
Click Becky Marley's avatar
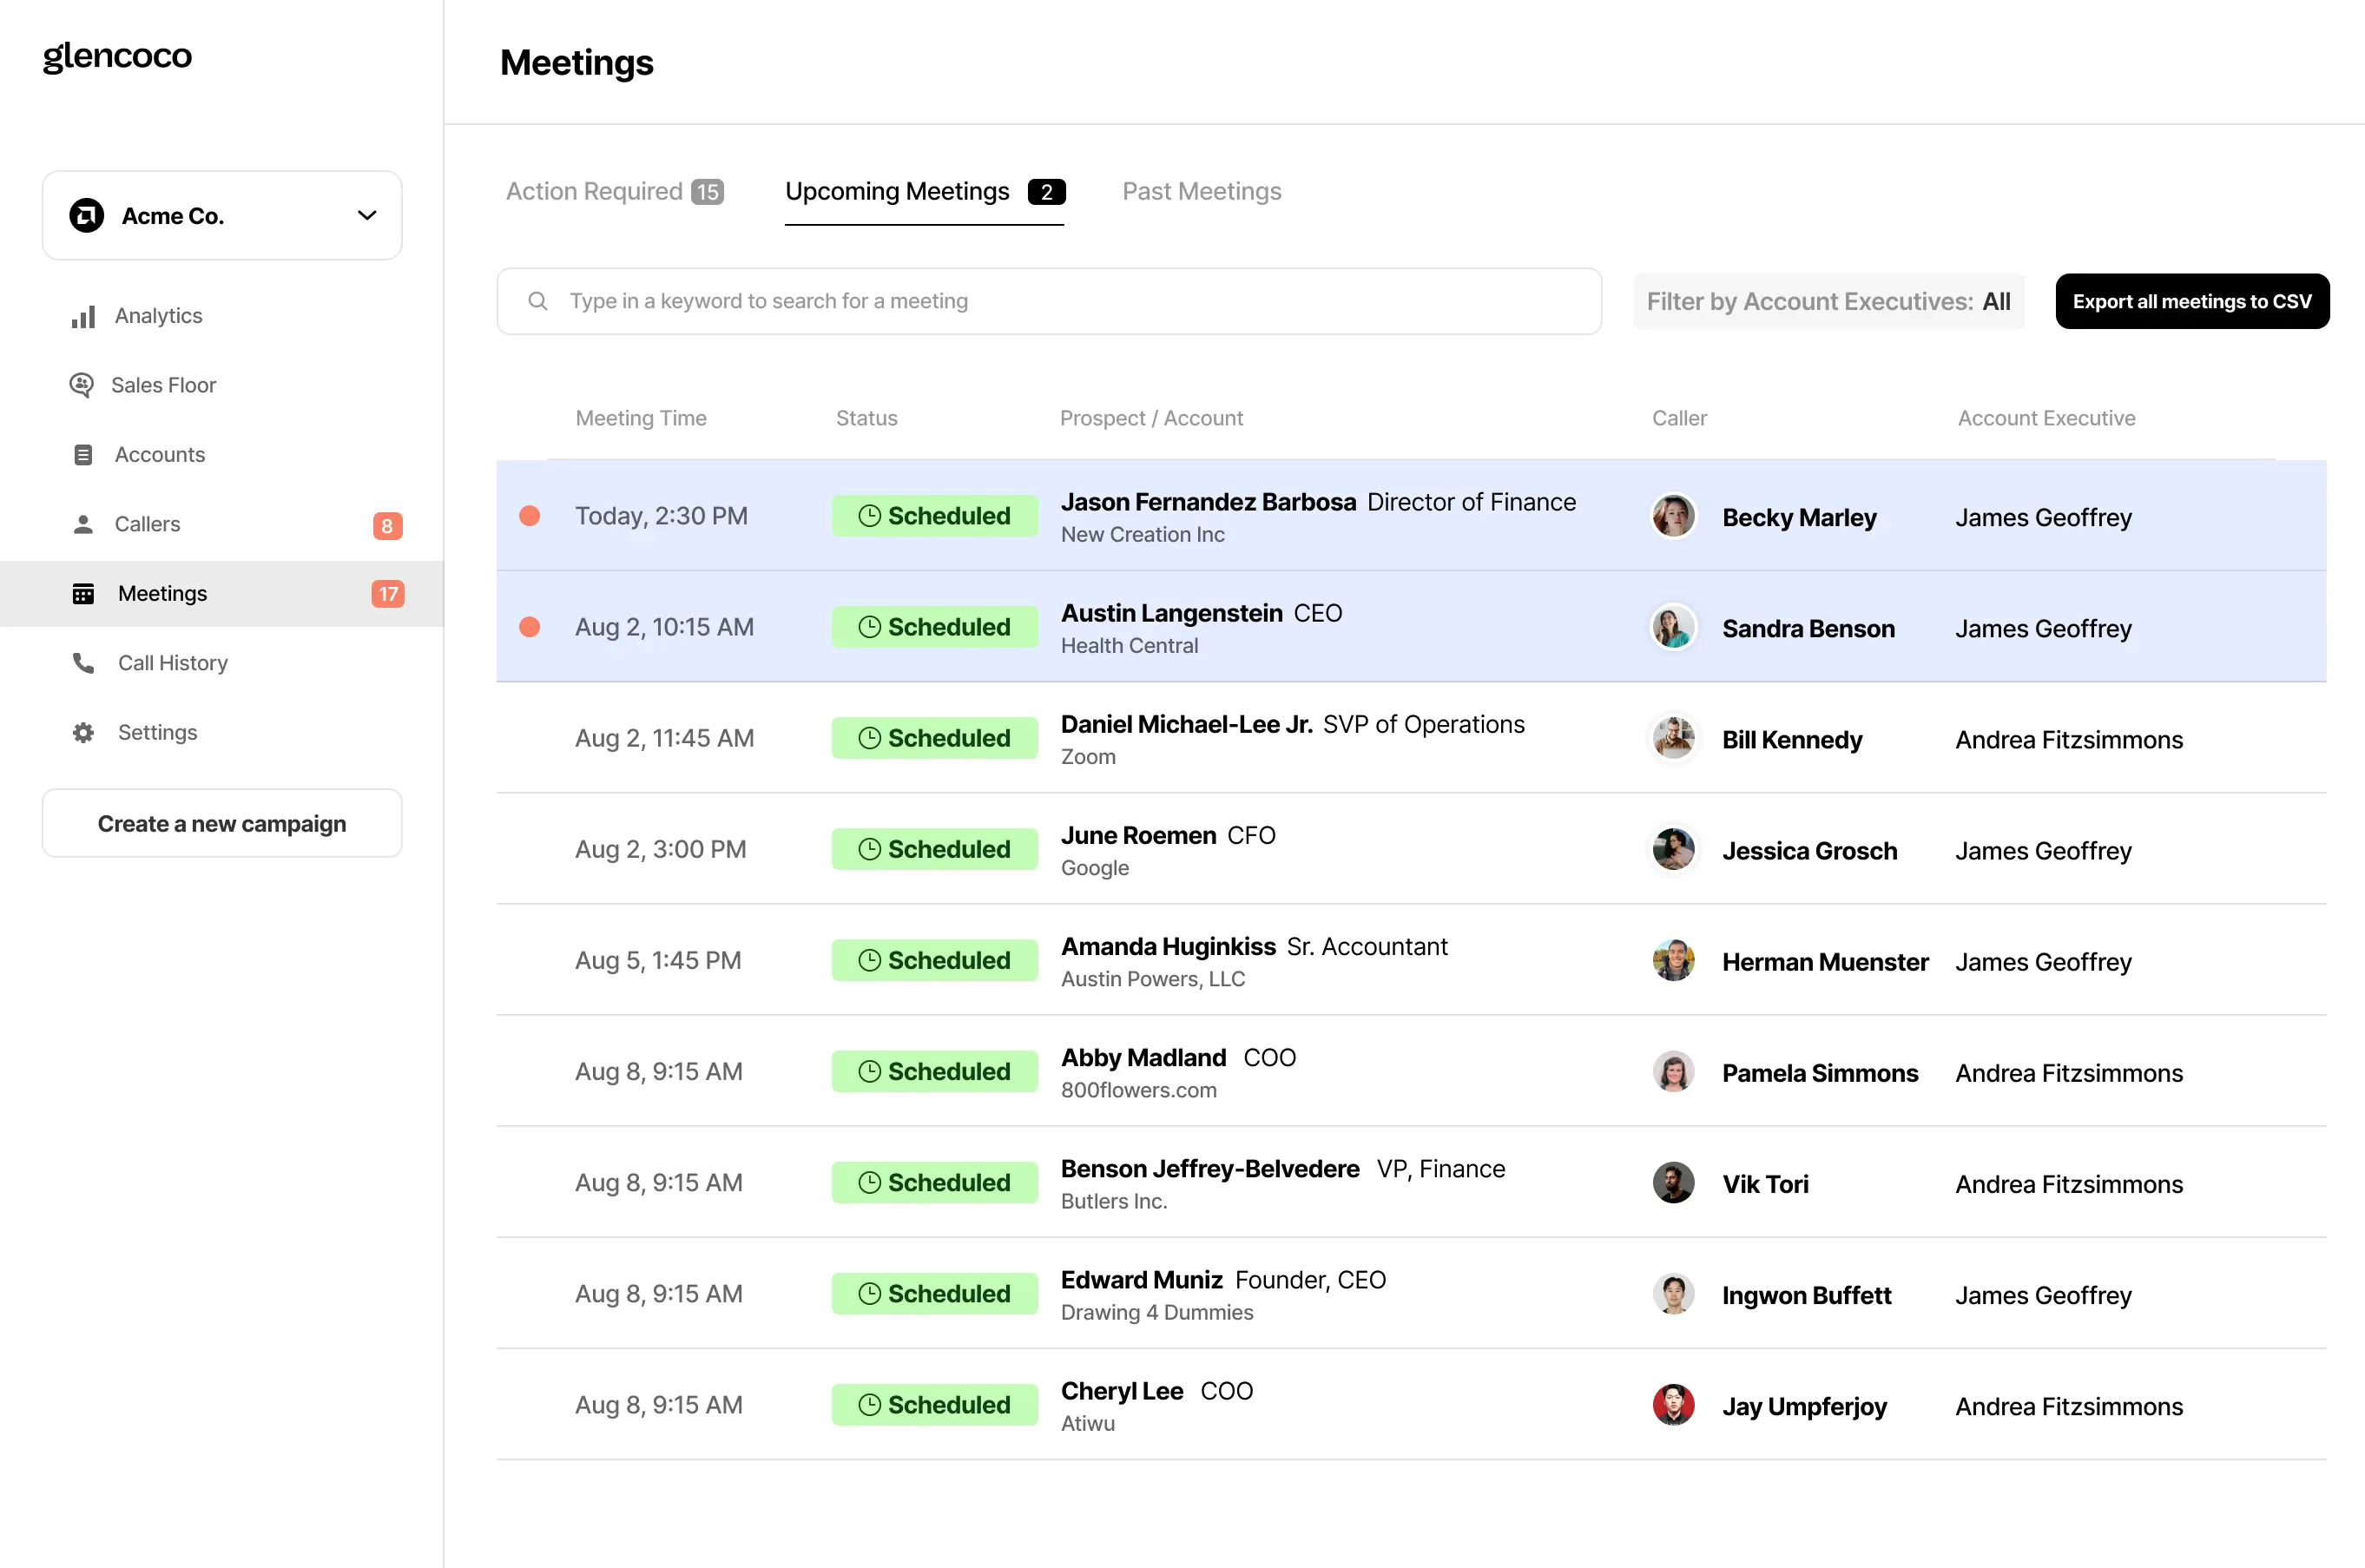click(x=1673, y=516)
